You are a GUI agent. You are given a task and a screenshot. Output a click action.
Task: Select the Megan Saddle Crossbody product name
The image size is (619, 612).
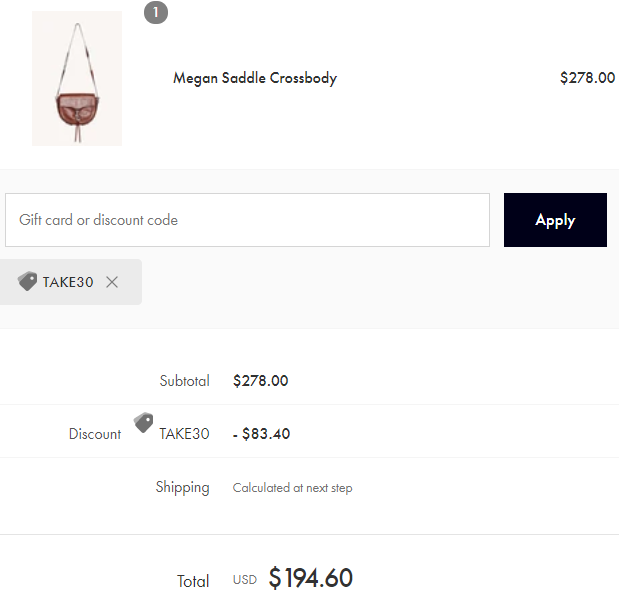click(255, 78)
